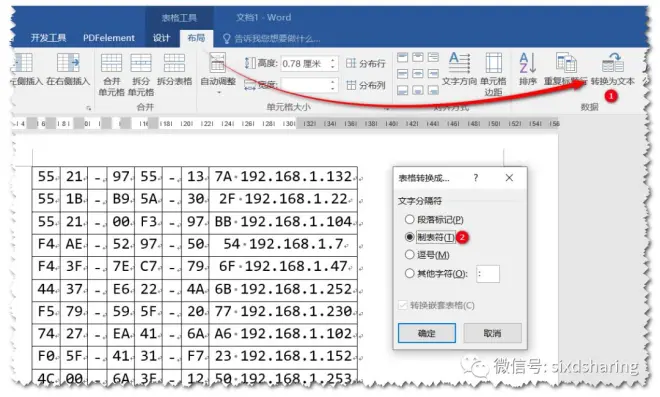Click the 合并单元格 merge cells icon

(x=112, y=63)
